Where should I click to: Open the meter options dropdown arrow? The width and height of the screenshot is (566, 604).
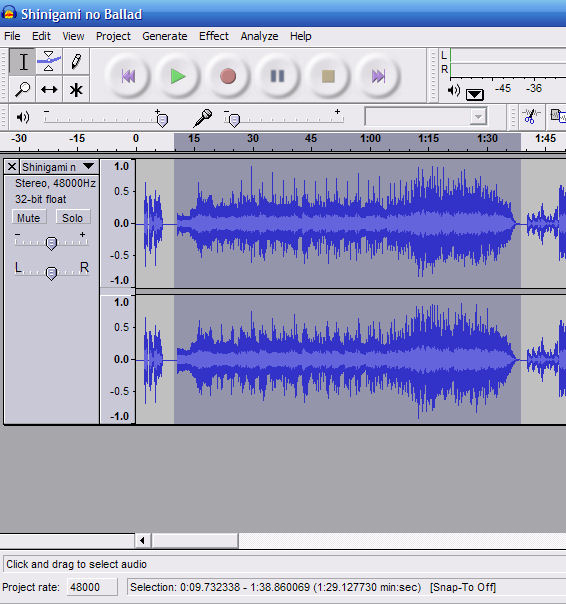tap(475, 94)
